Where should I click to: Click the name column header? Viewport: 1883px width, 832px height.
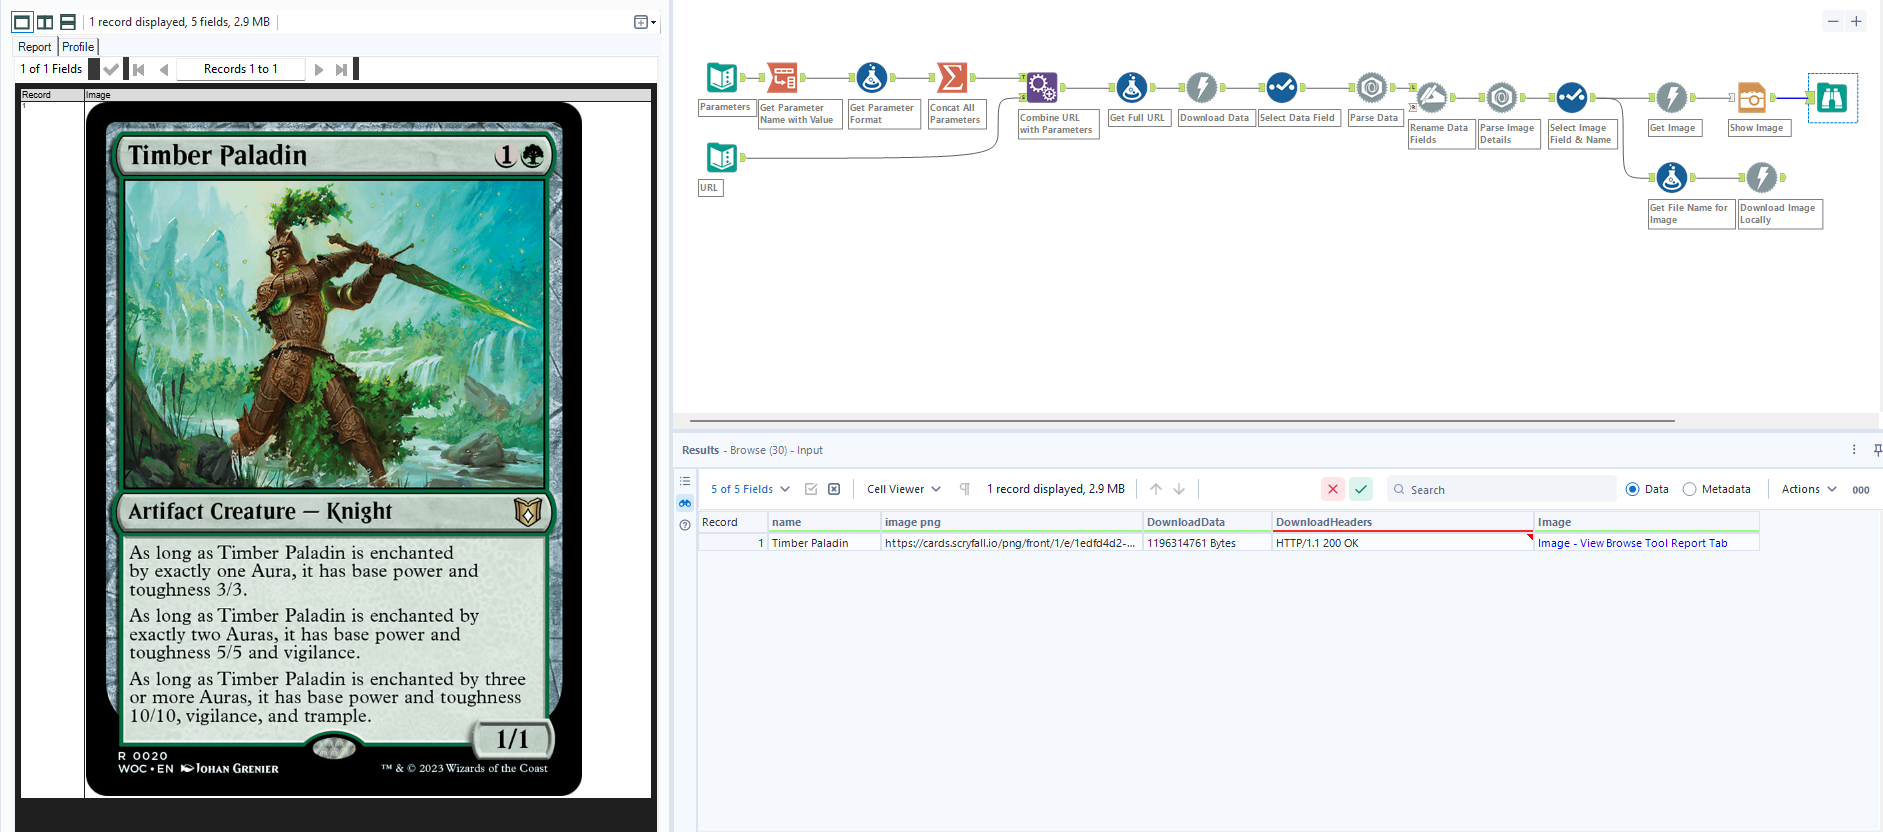[824, 522]
